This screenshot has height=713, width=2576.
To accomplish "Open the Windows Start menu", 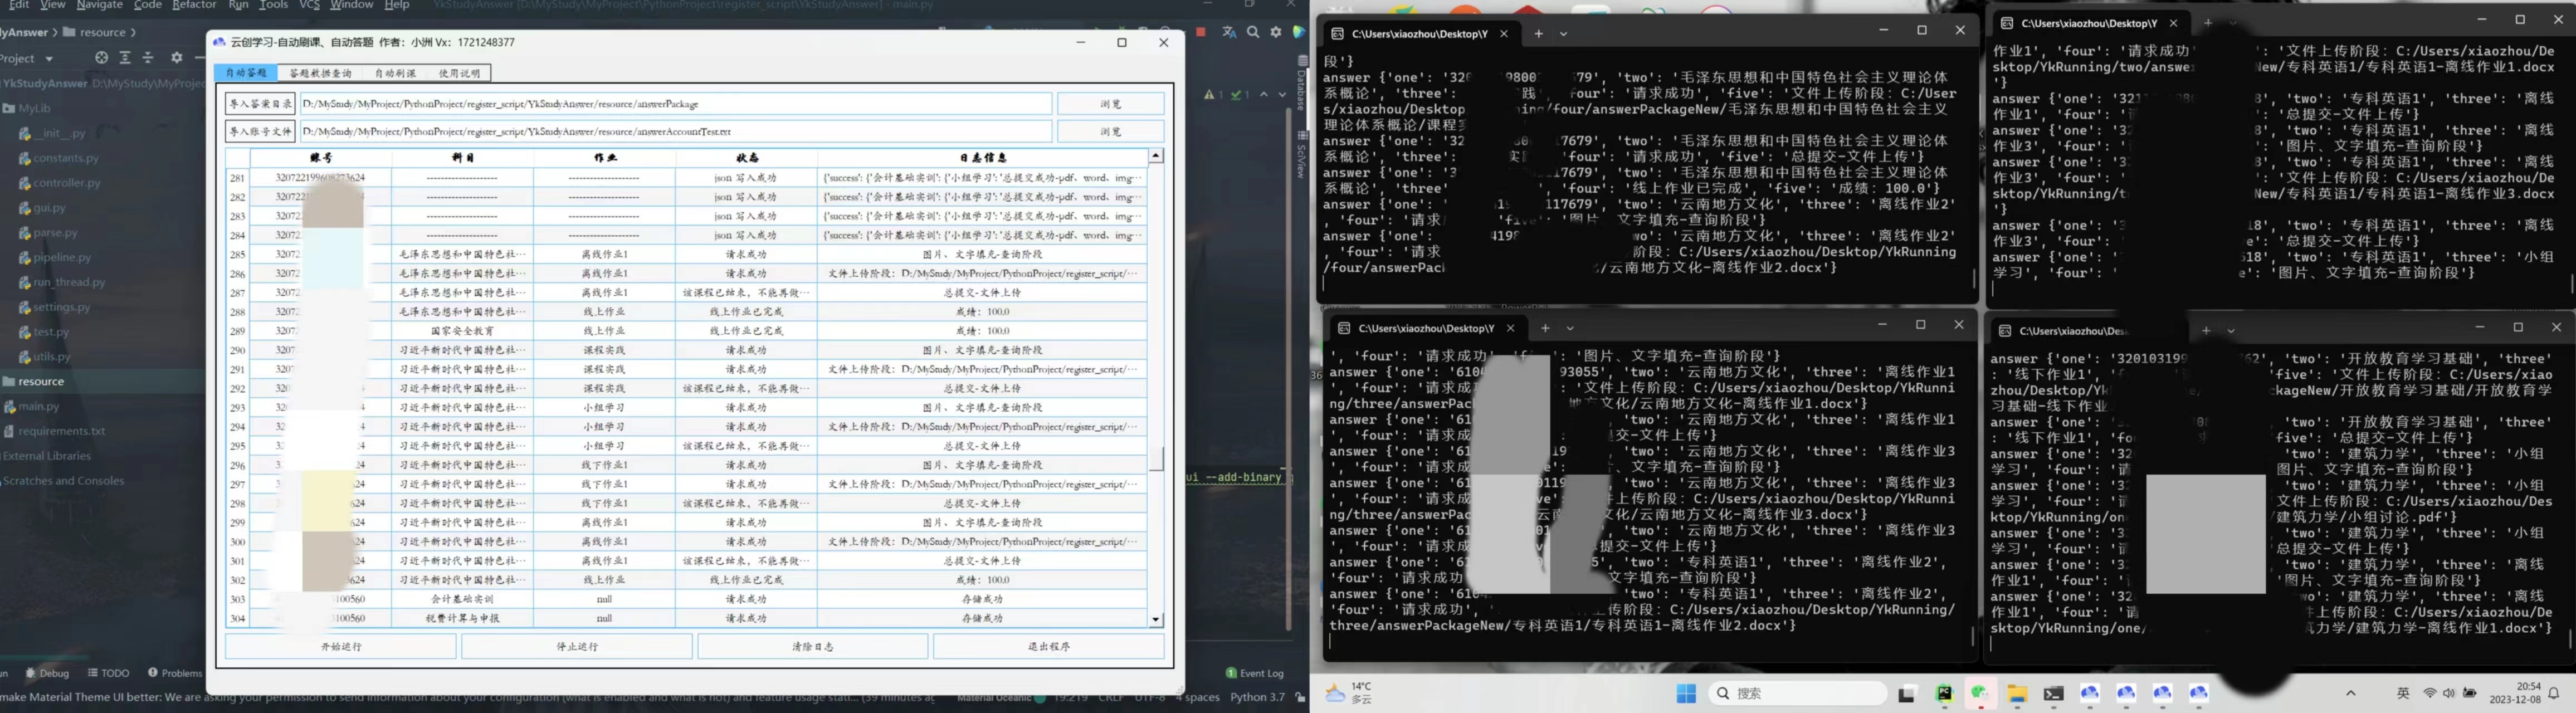I will pos(1686,693).
